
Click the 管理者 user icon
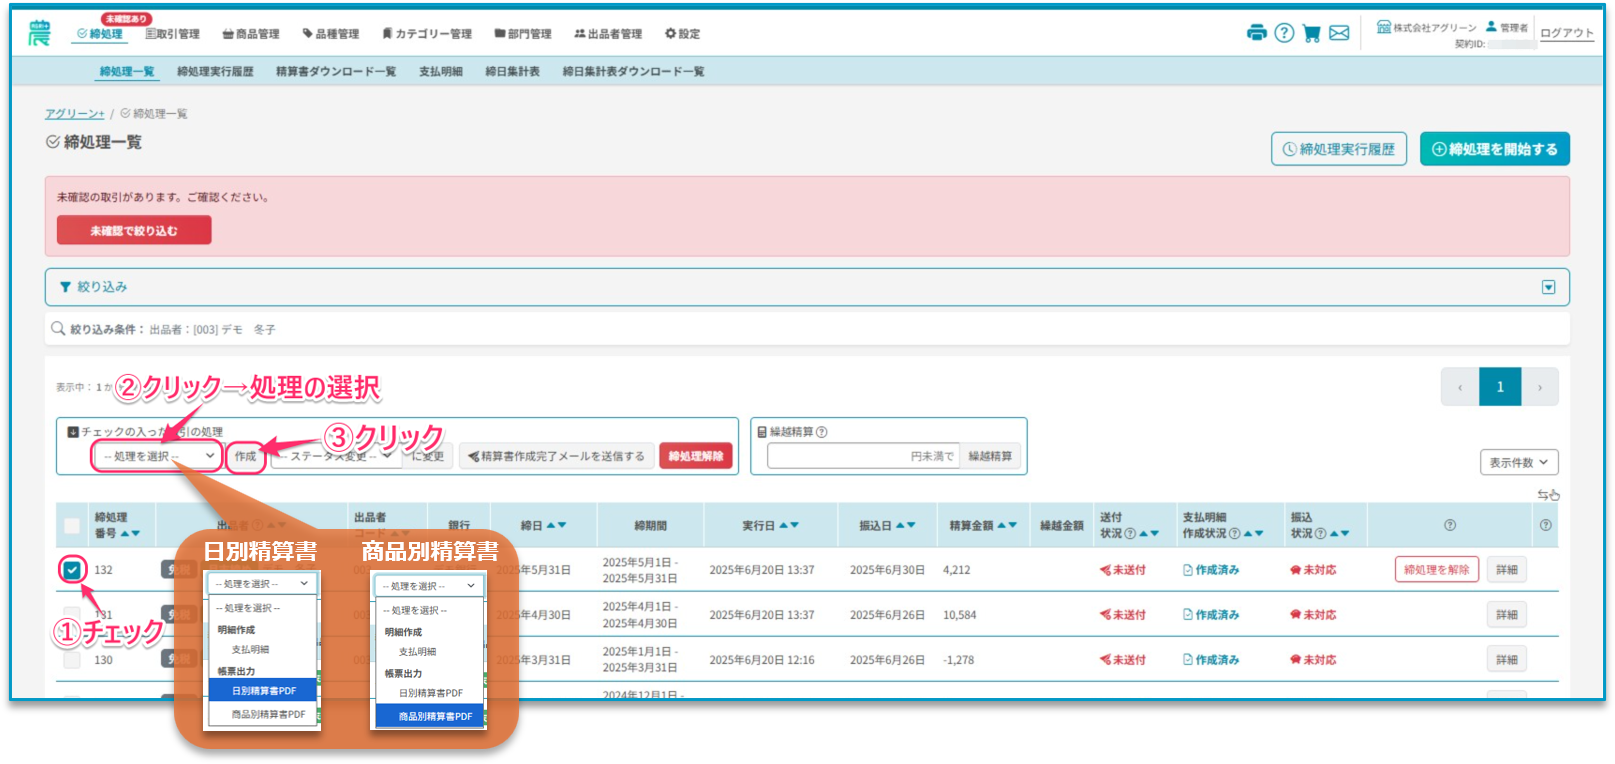tap(1491, 27)
